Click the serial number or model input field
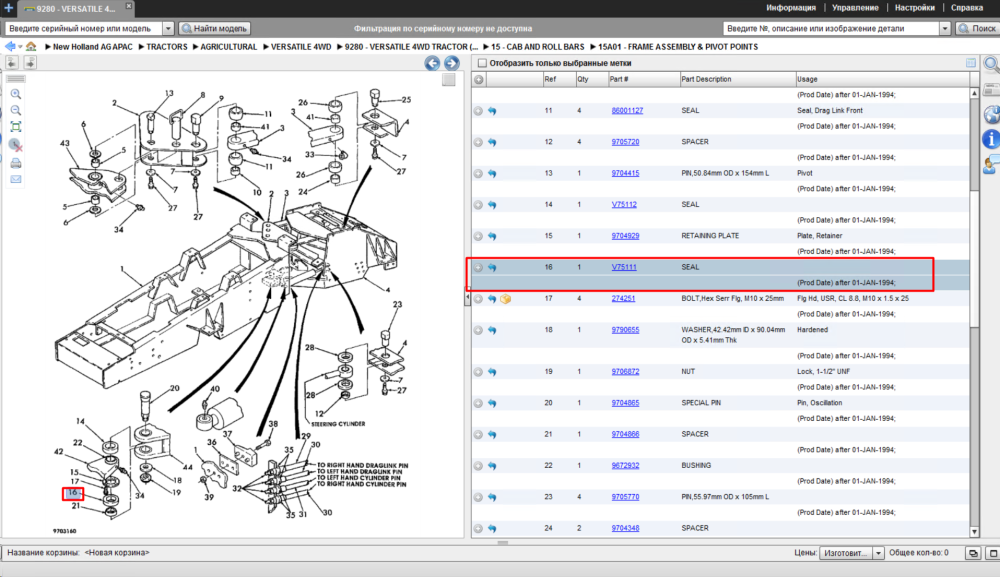 tap(84, 29)
